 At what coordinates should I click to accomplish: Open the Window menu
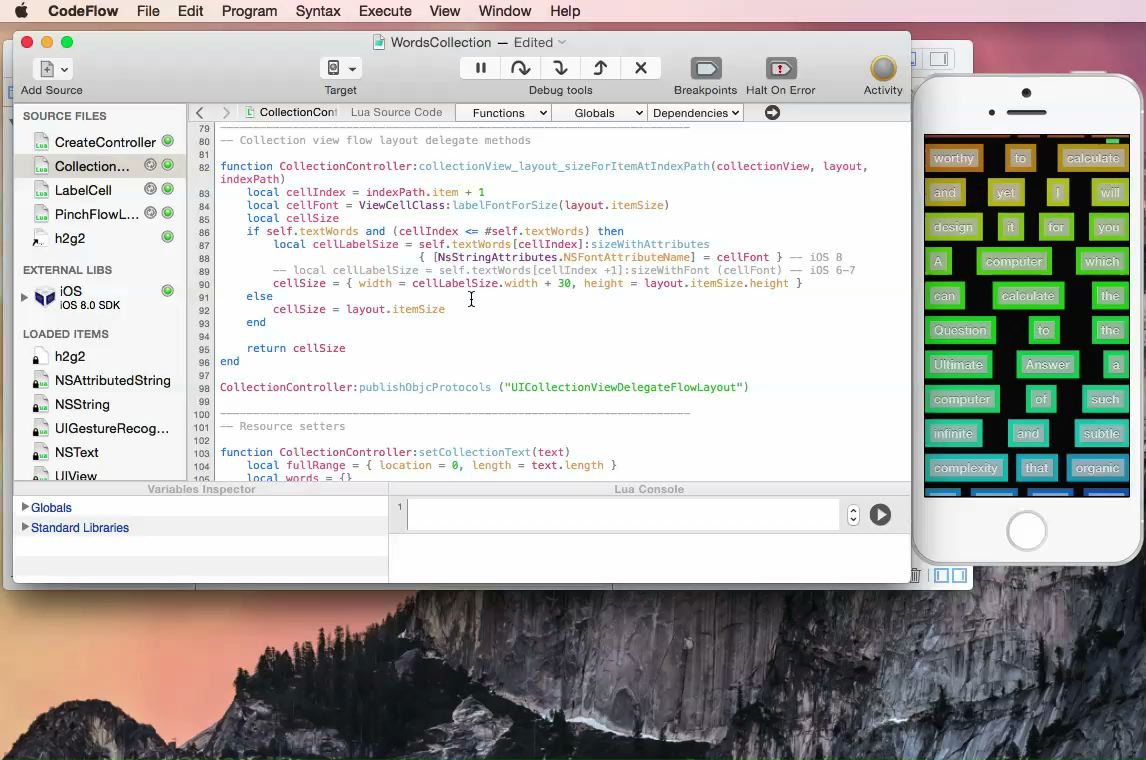[504, 11]
